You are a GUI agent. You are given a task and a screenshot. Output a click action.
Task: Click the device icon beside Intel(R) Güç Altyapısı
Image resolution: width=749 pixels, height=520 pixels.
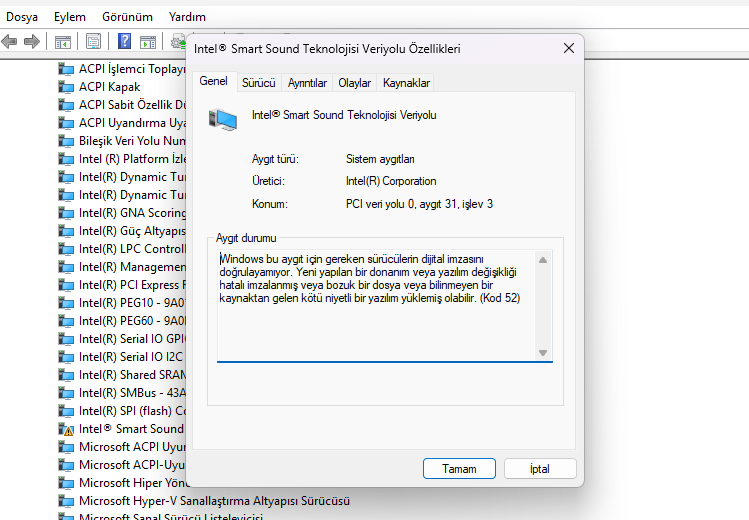66,231
